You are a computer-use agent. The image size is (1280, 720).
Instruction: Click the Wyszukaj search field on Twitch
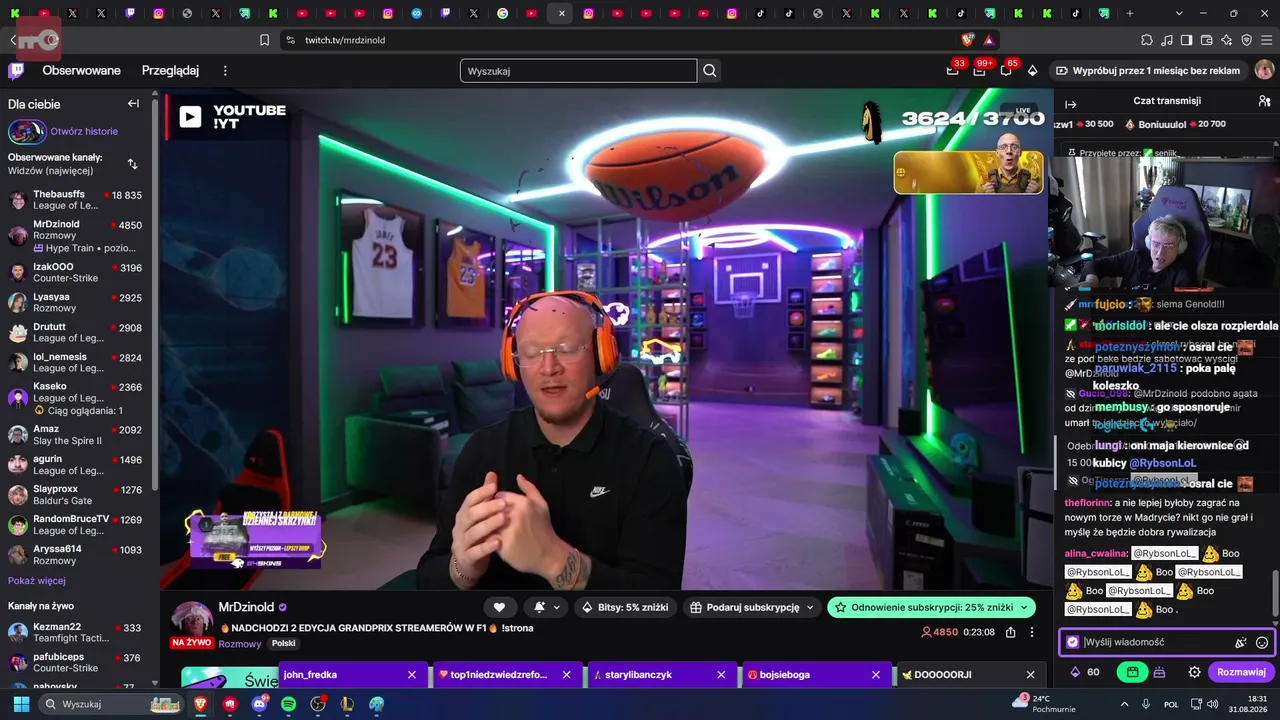[x=578, y=71]
